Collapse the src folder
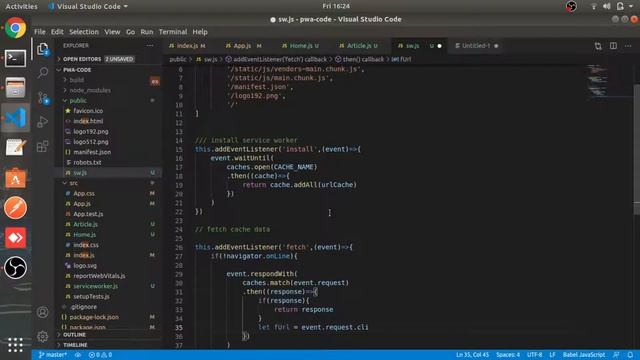 click(108, 183)
